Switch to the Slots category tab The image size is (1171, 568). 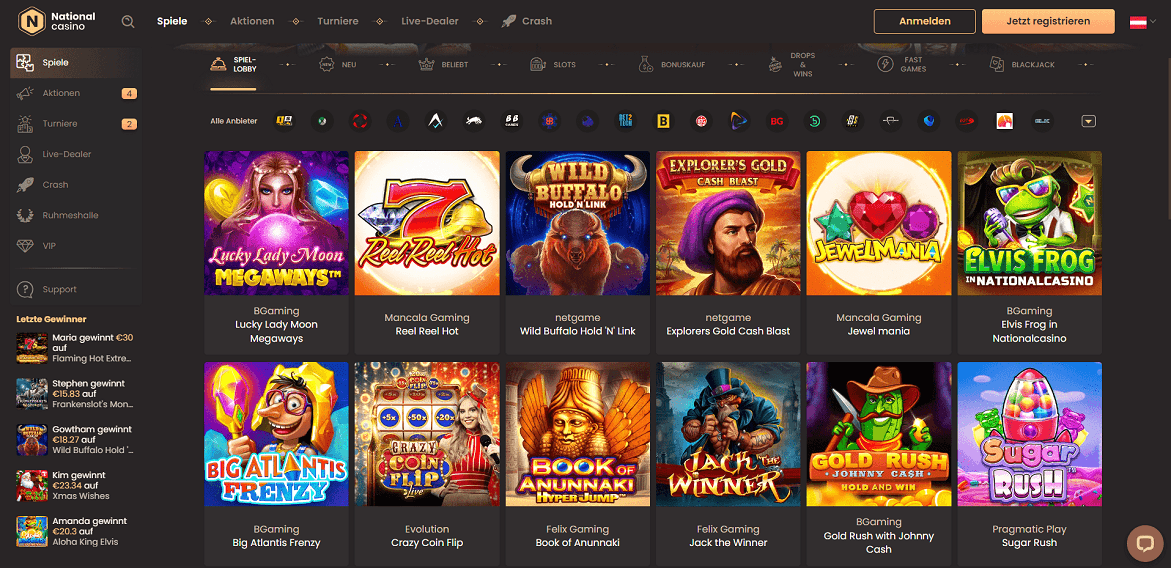pyautogui.click(x=553, y=65)
